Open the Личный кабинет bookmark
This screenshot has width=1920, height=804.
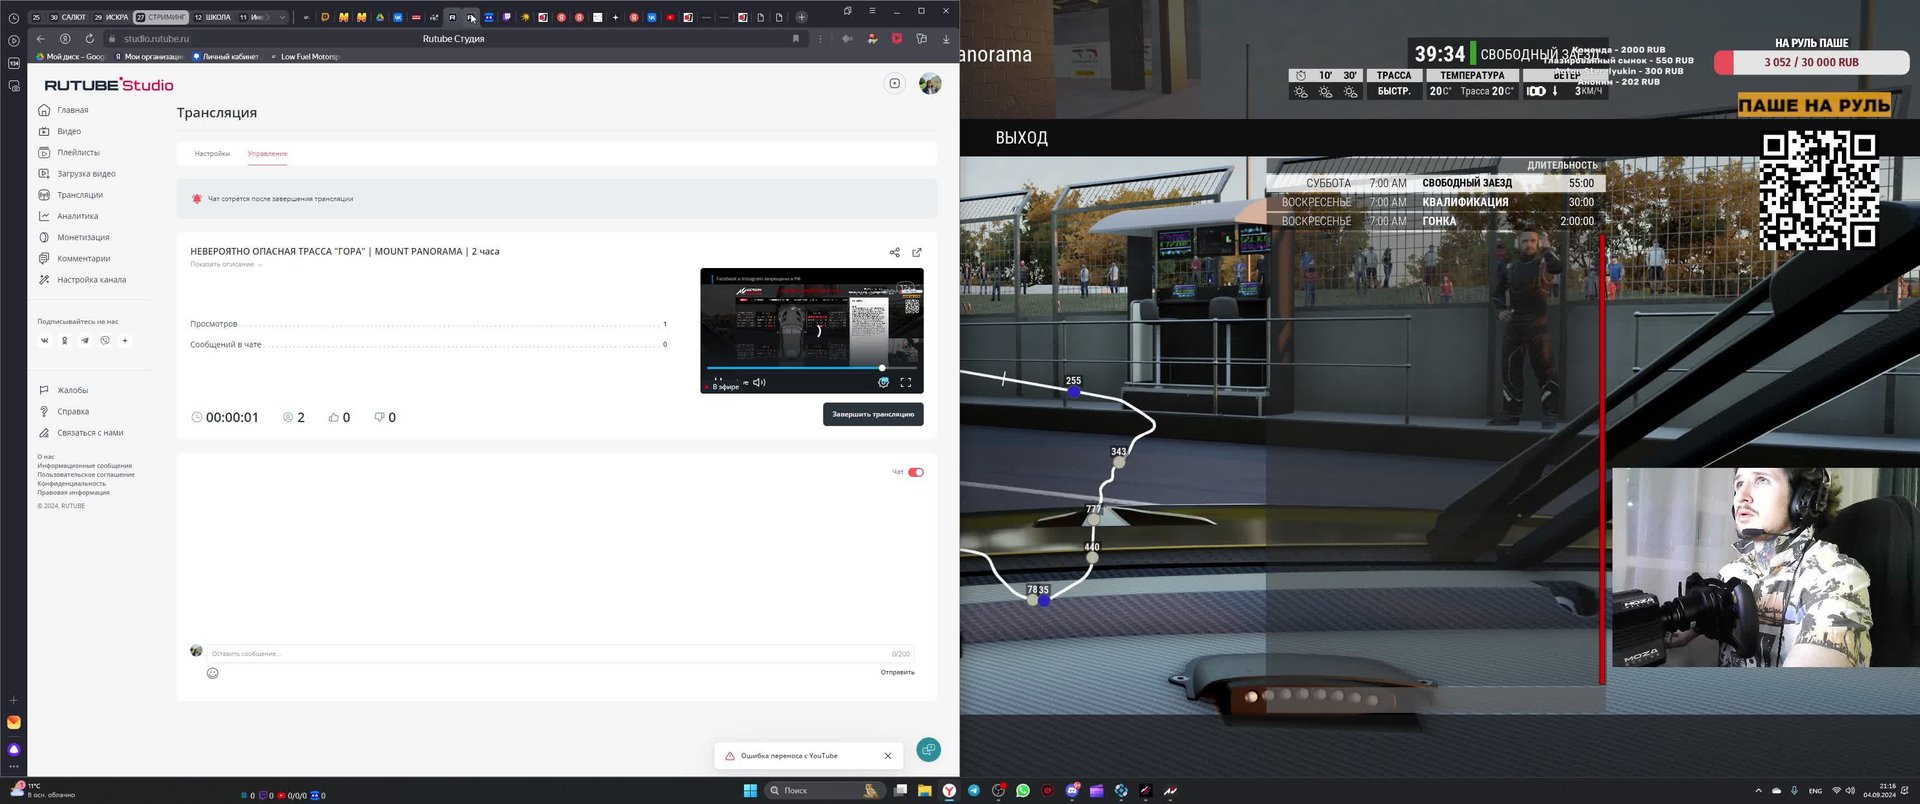(x=226, y=57)
